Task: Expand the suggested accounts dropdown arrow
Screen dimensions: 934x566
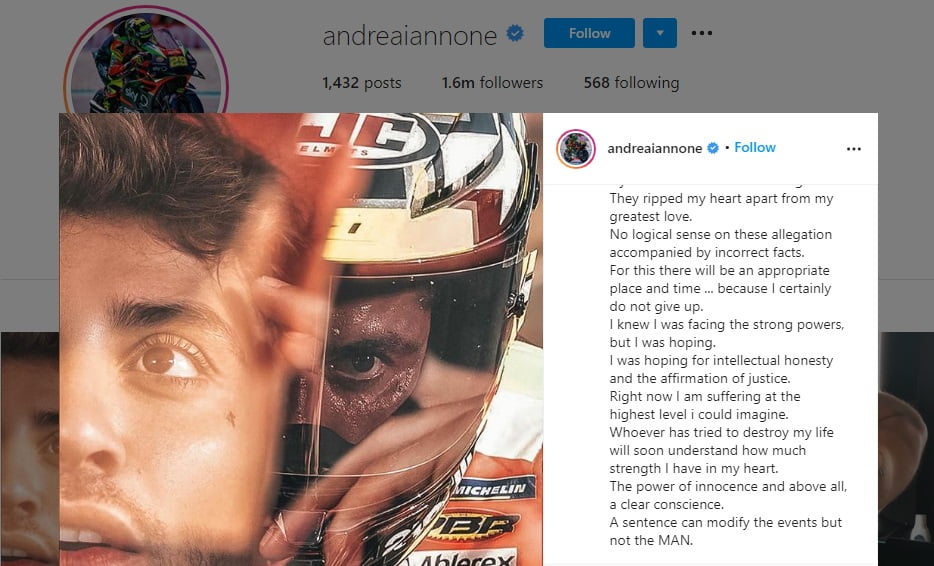Action: tap(660, 33)
